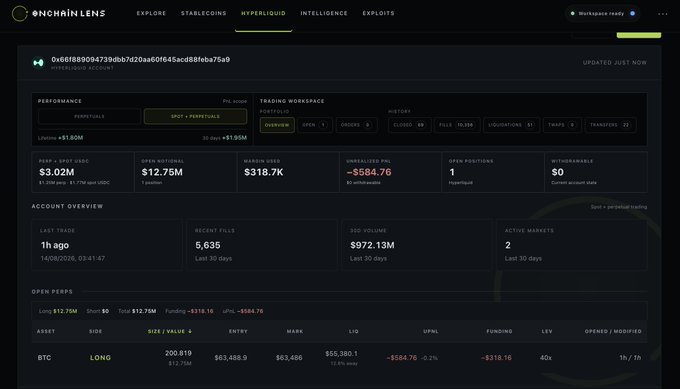680x389 pixels.
Task: Switch to the Exploits tab
Action: pyautogui.click(x=379, y=13)
